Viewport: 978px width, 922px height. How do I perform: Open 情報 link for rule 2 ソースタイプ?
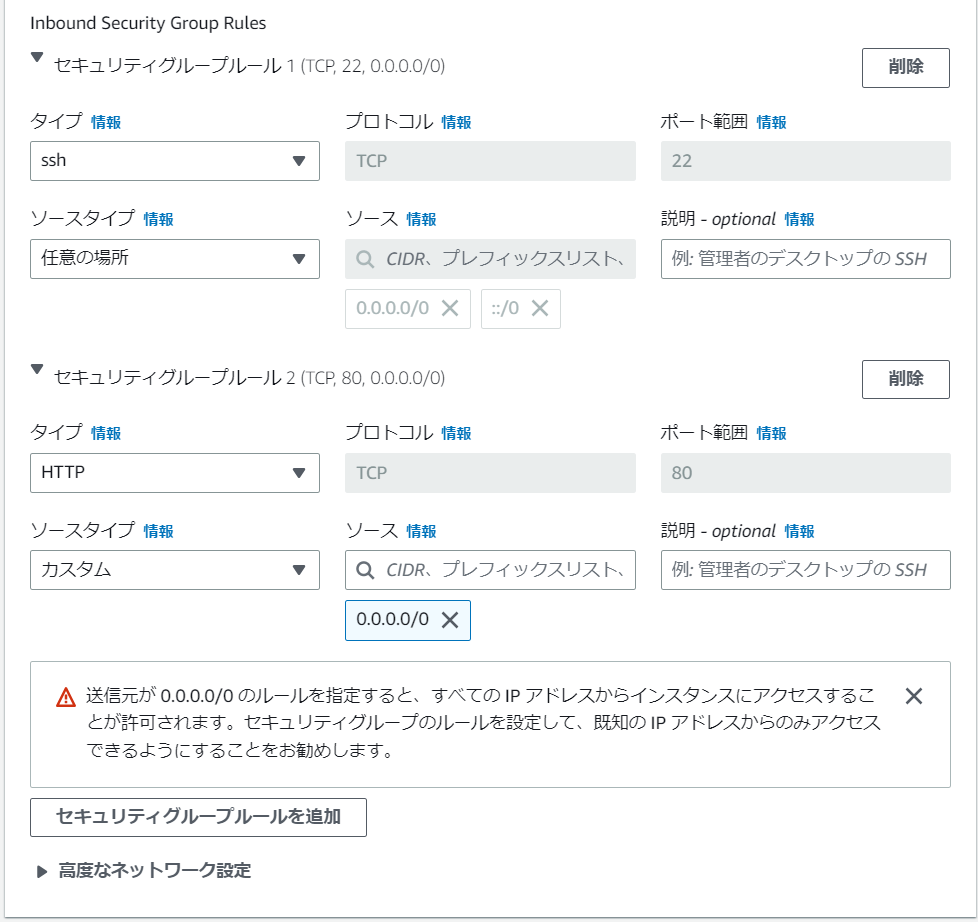coord(158,531)
